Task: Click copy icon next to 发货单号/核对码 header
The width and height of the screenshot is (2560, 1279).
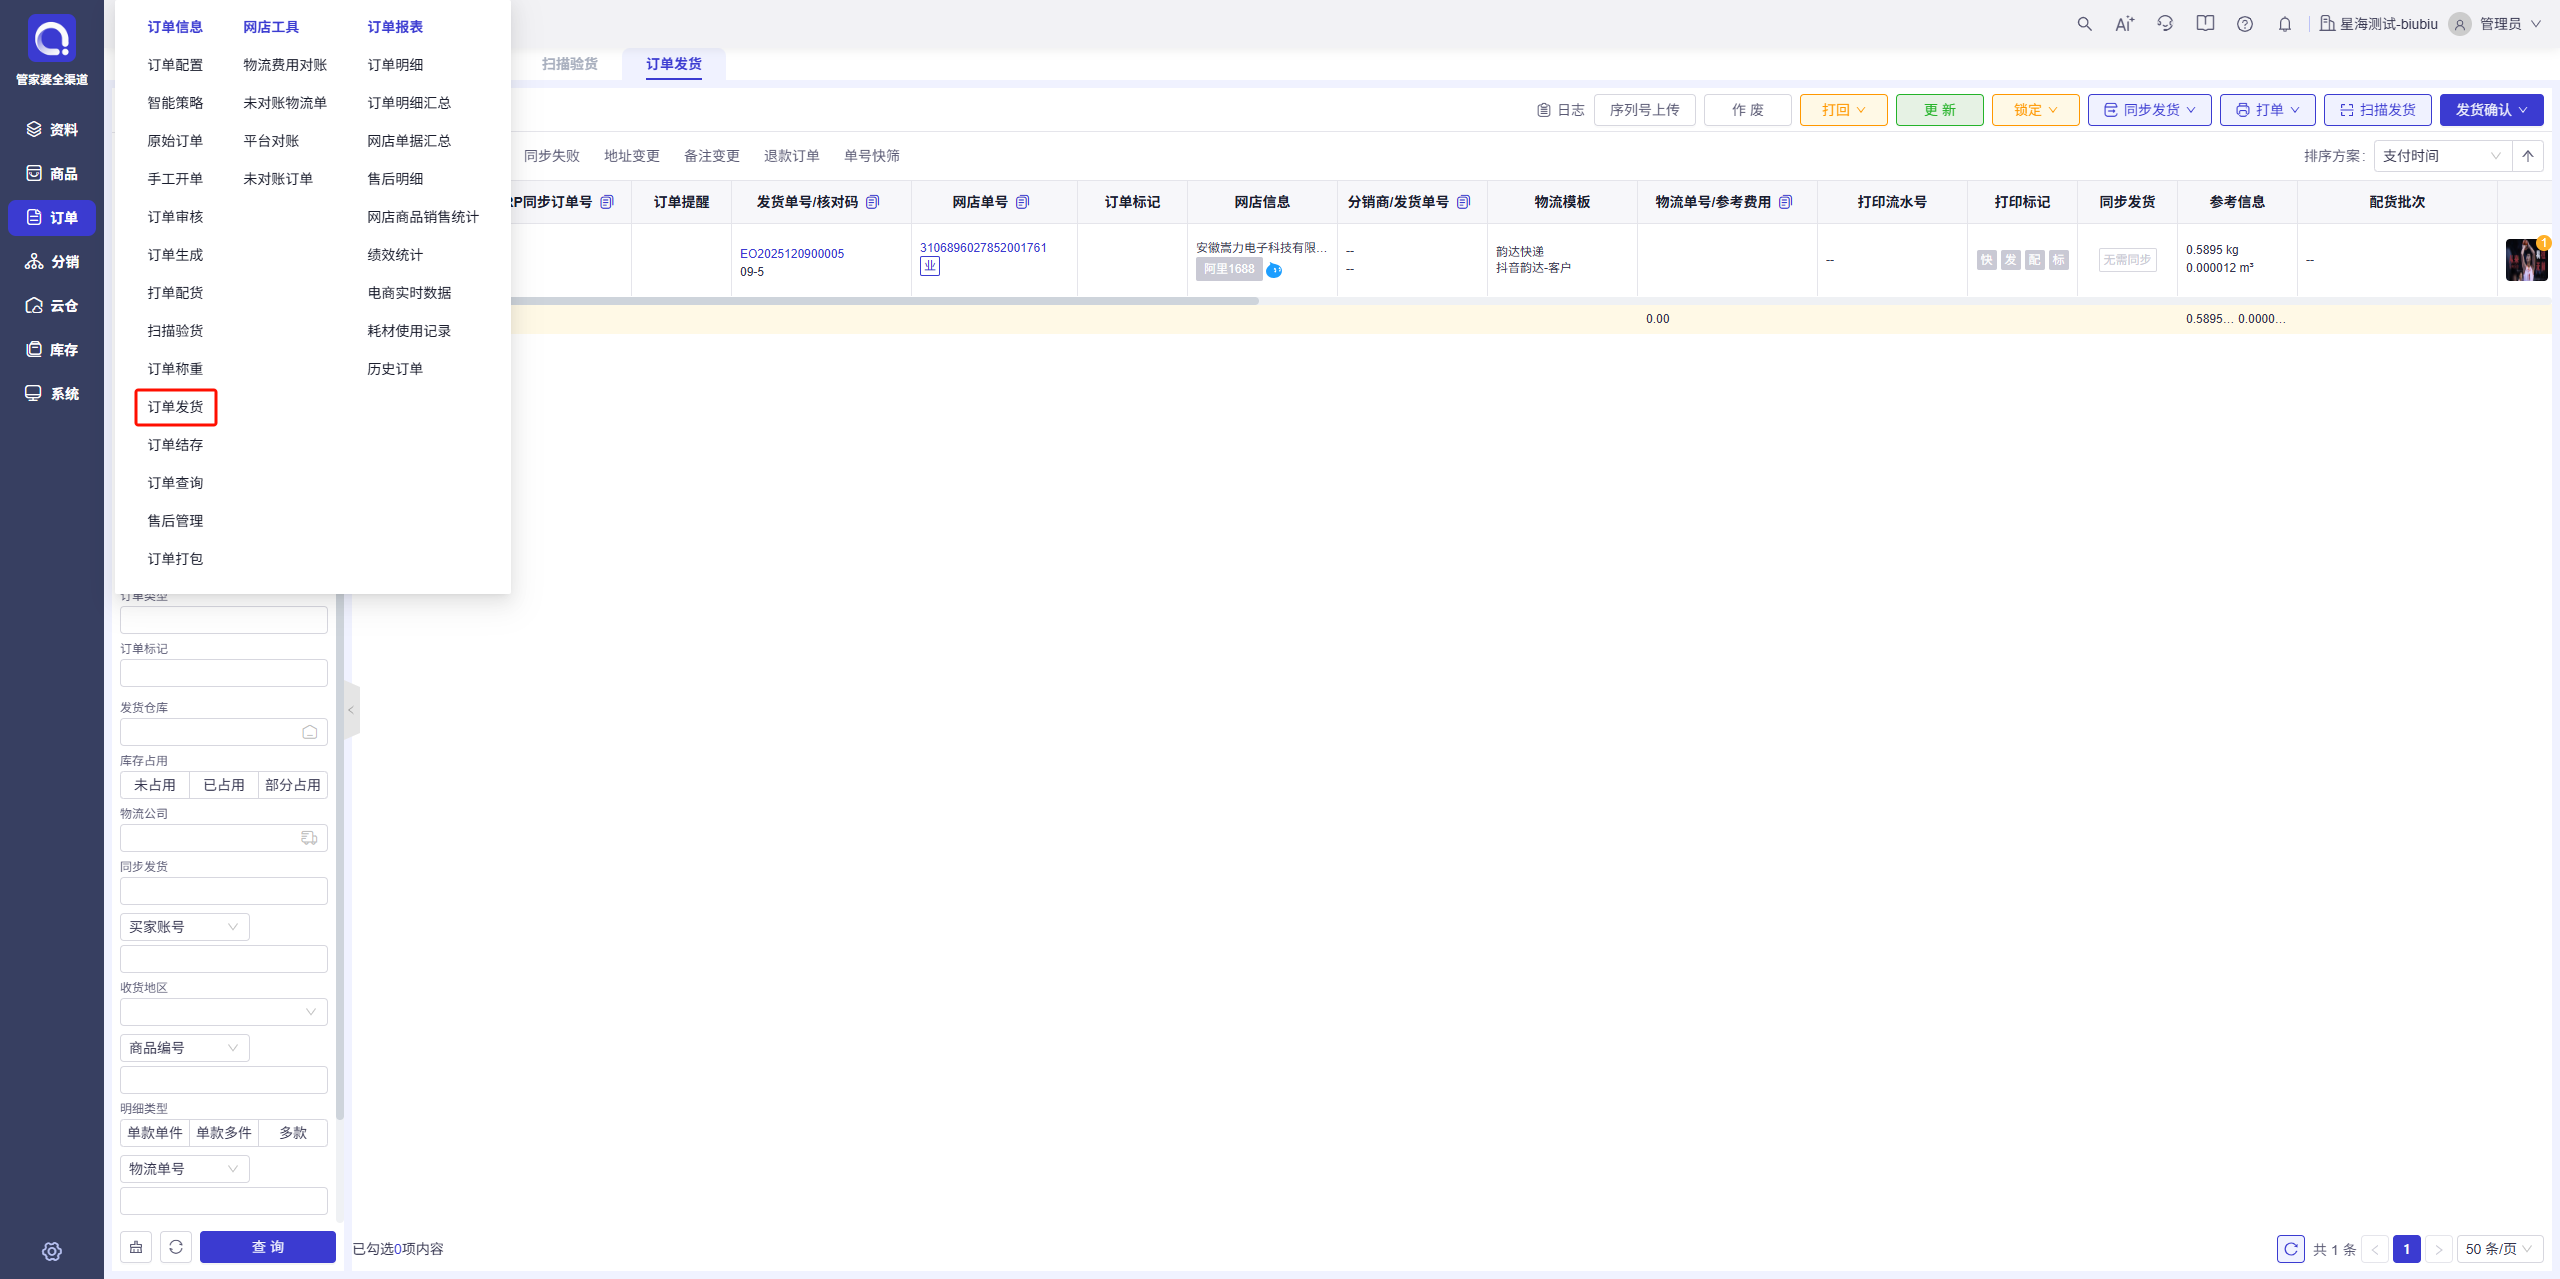Action: click(872, 202)
